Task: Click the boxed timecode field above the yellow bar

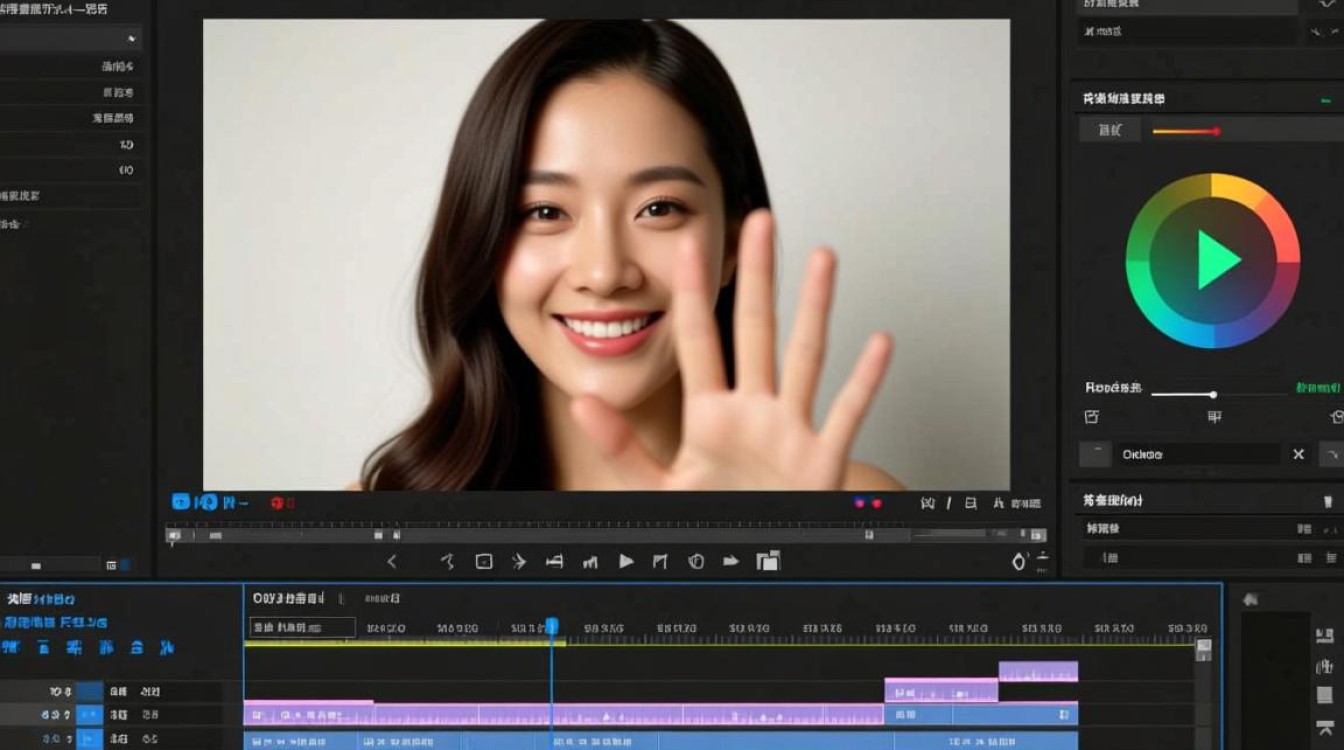Action: pyautogui.click(x=302, y=628)
